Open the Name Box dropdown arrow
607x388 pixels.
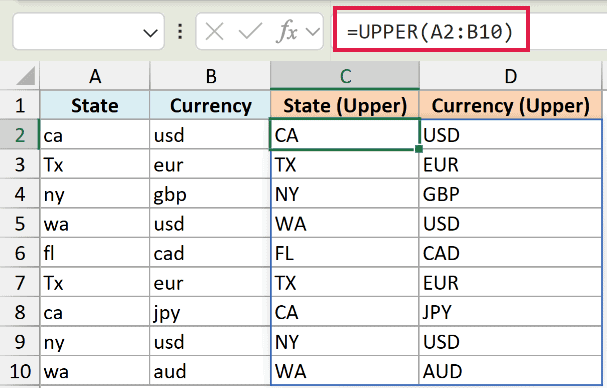tap(150, 33)
